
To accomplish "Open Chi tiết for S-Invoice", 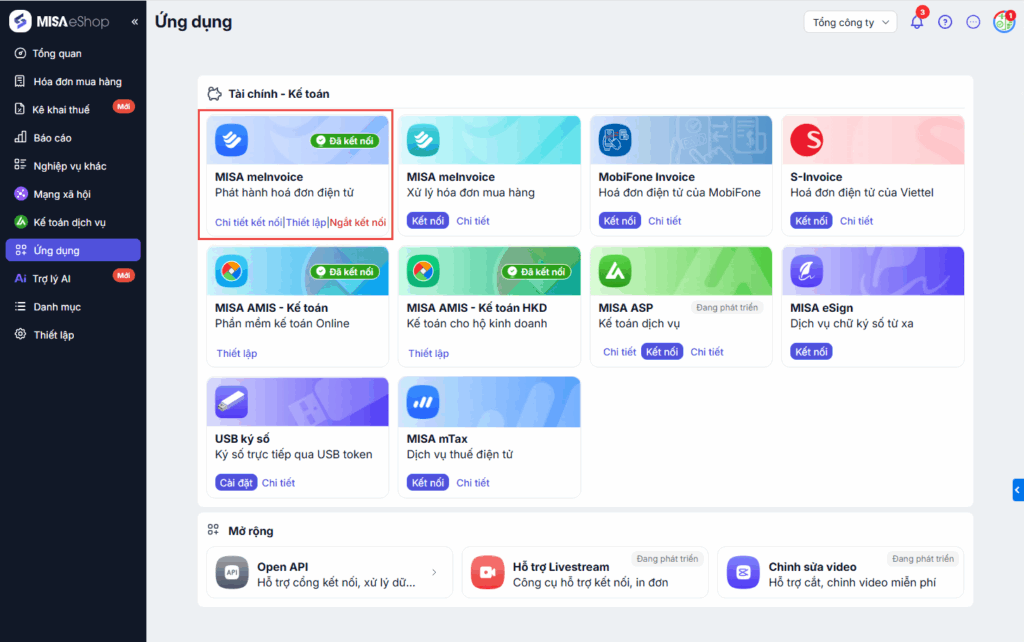I will pyautogui.click(x=856, y=221).
